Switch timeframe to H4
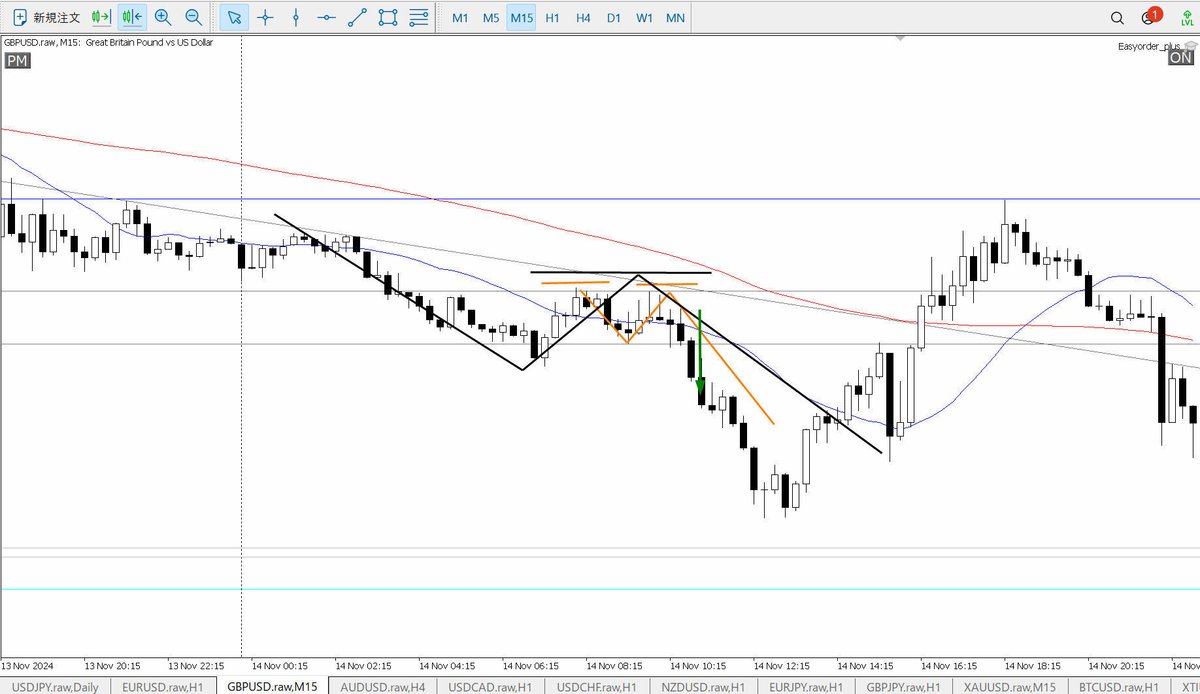The height and width of the screenshot is (694, 1200). [x=583, y=18]
